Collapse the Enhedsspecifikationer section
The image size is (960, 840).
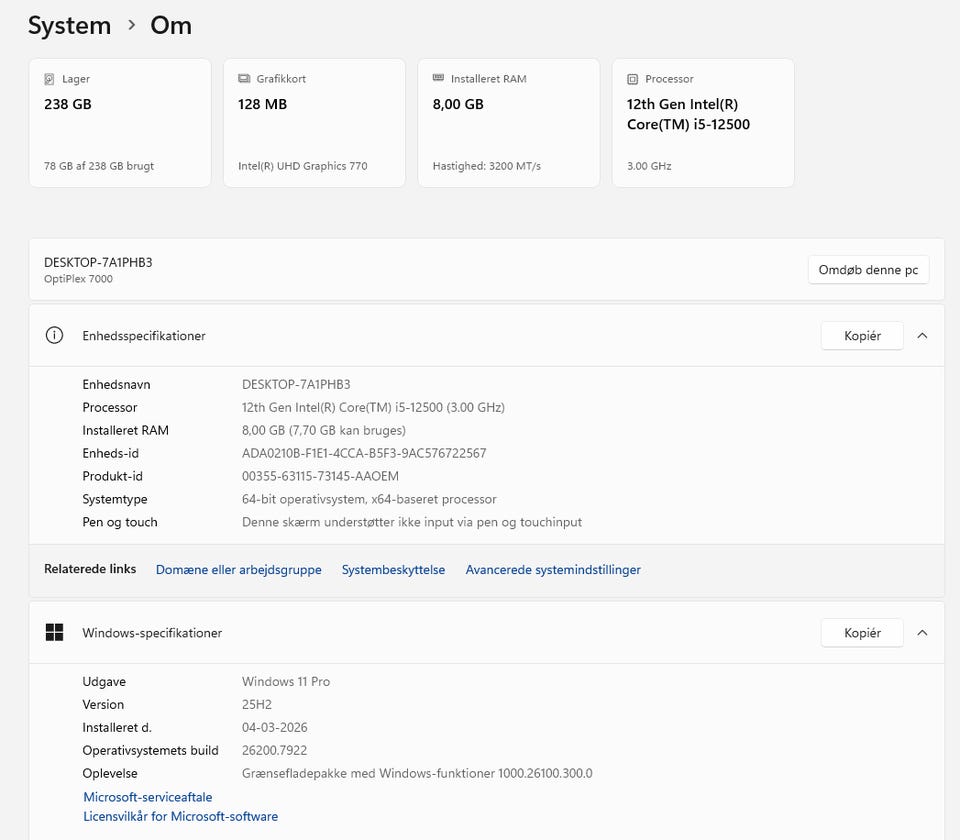pos(922,336)
